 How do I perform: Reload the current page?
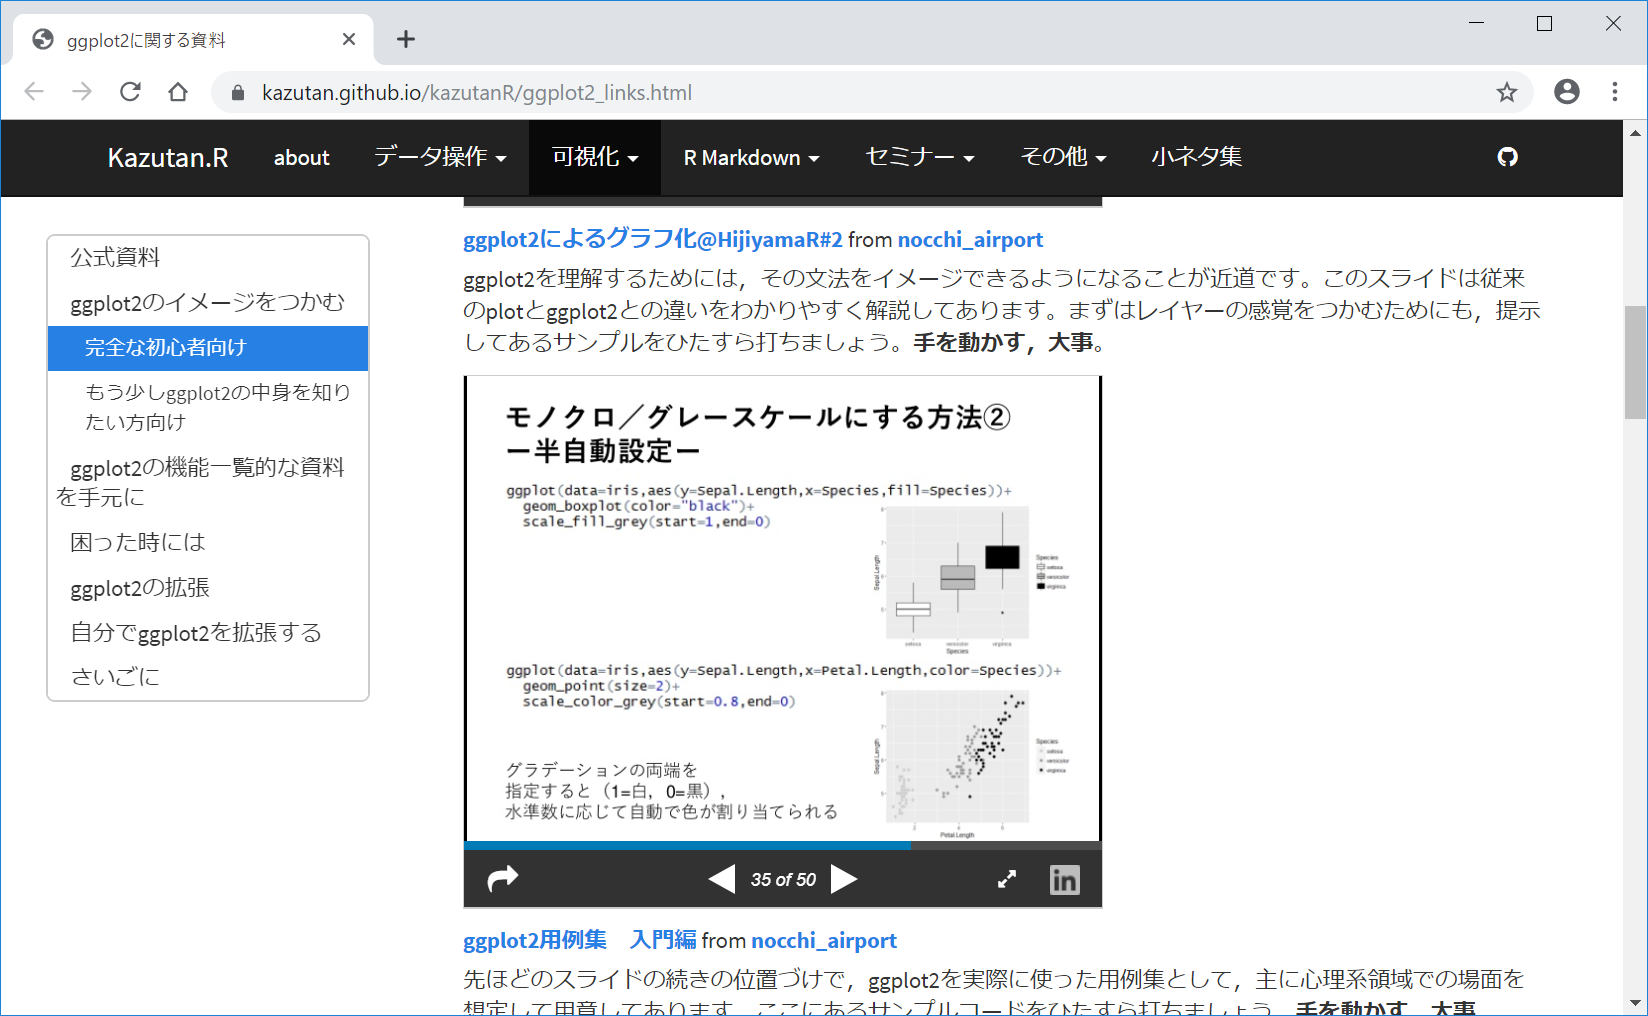pos(130,92)
